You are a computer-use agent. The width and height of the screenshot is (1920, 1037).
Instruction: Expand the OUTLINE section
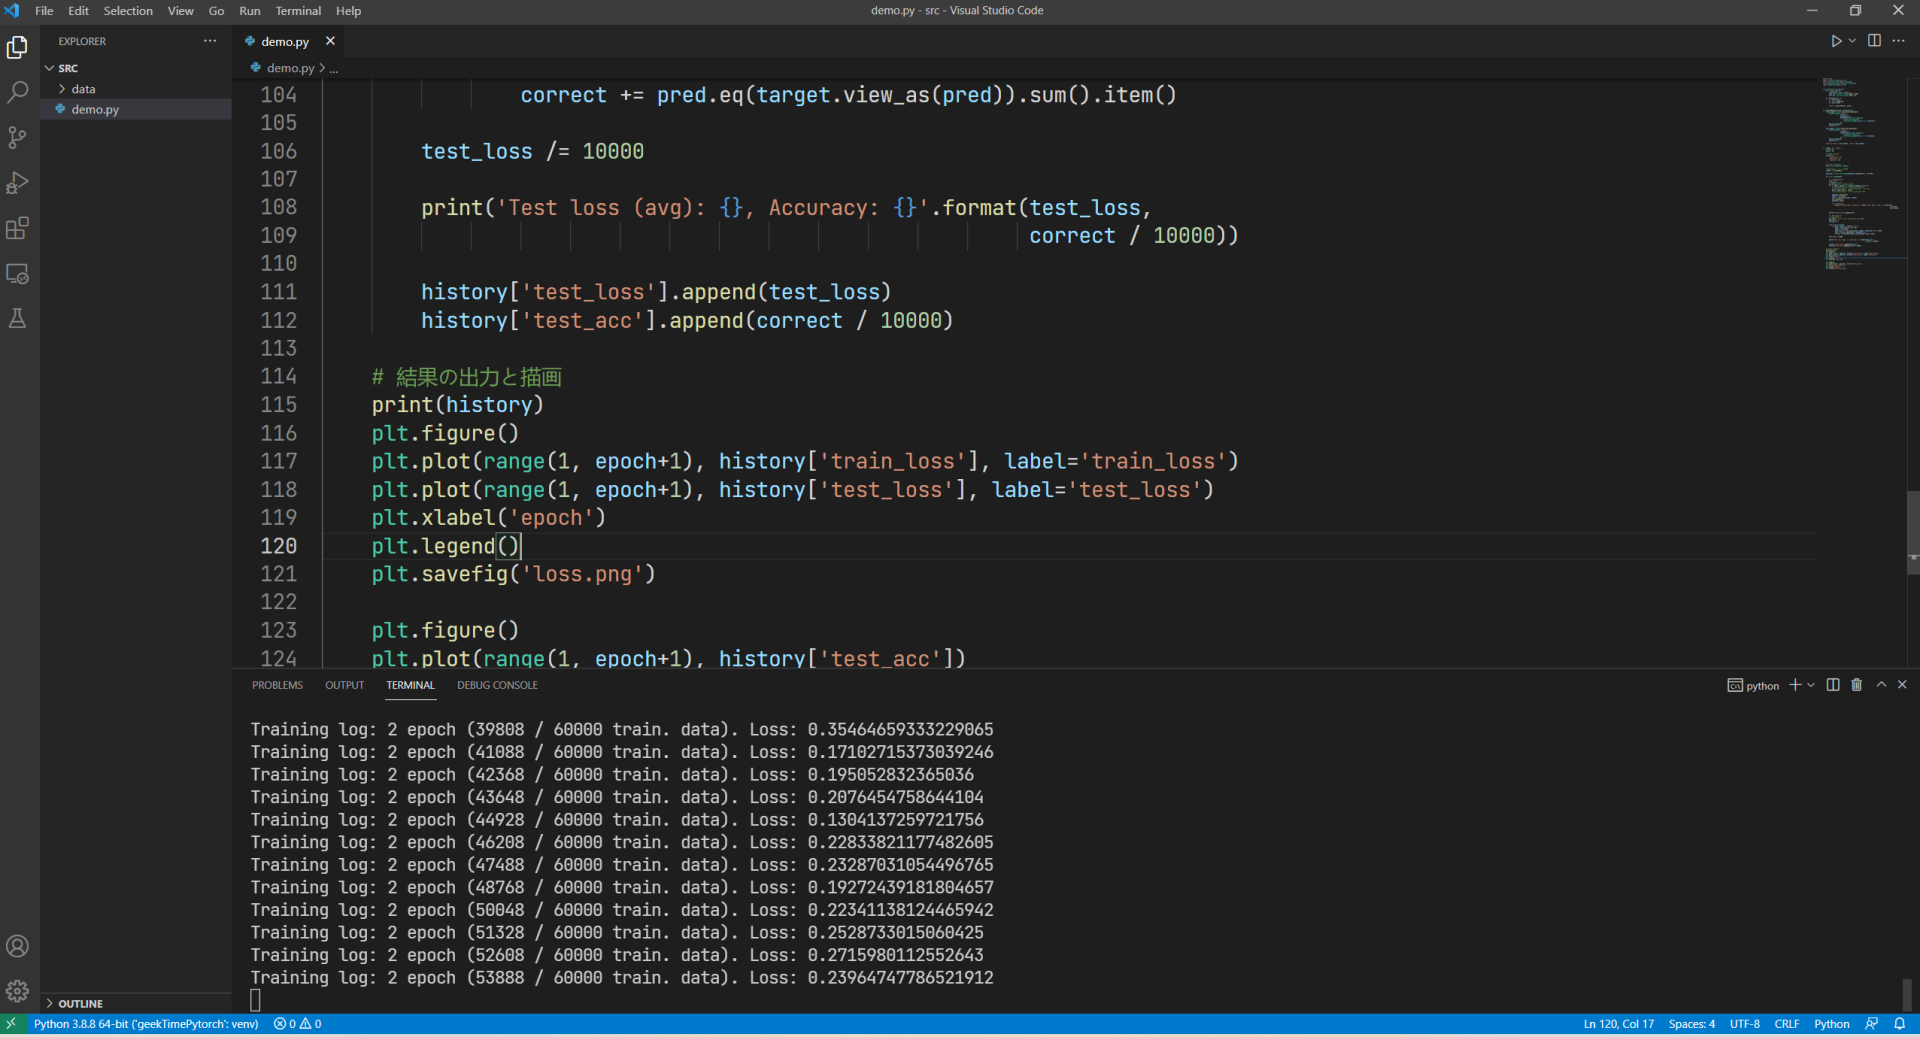(x=80, y=1003)
